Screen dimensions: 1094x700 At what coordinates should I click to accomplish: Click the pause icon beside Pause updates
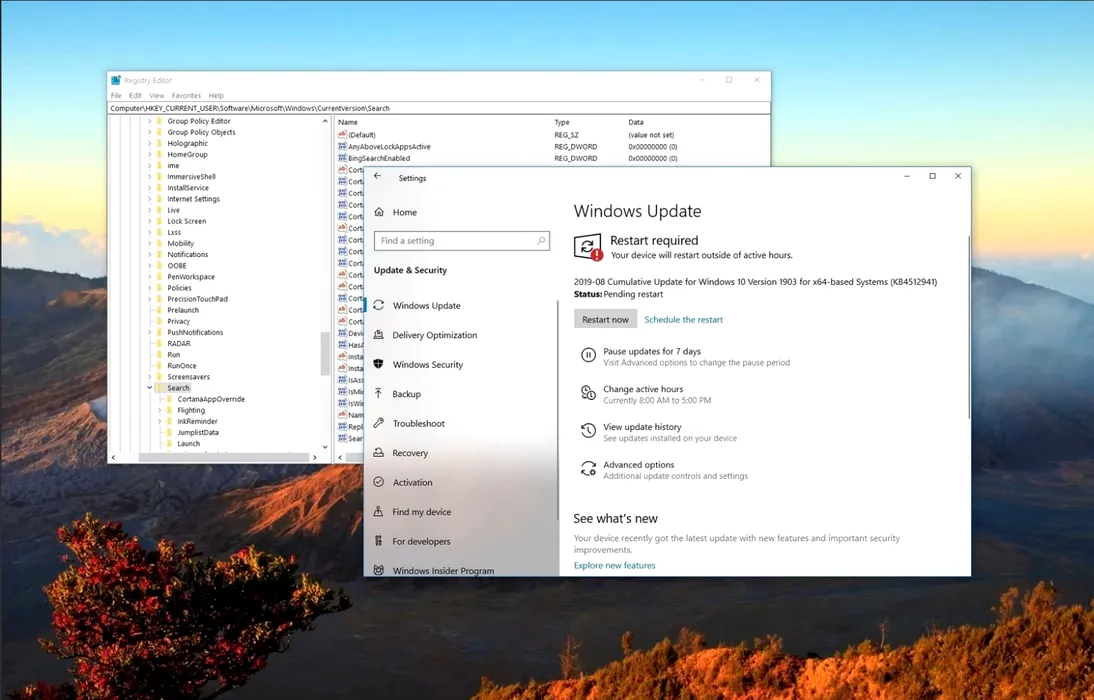point(588,355)
